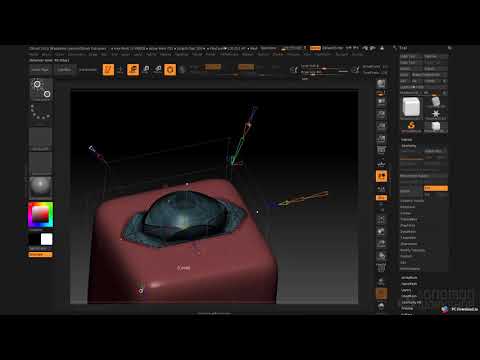Screen dimensions: 480x360
Task: Select the black secondary color swatch
Action: click(x=35, y=239)
